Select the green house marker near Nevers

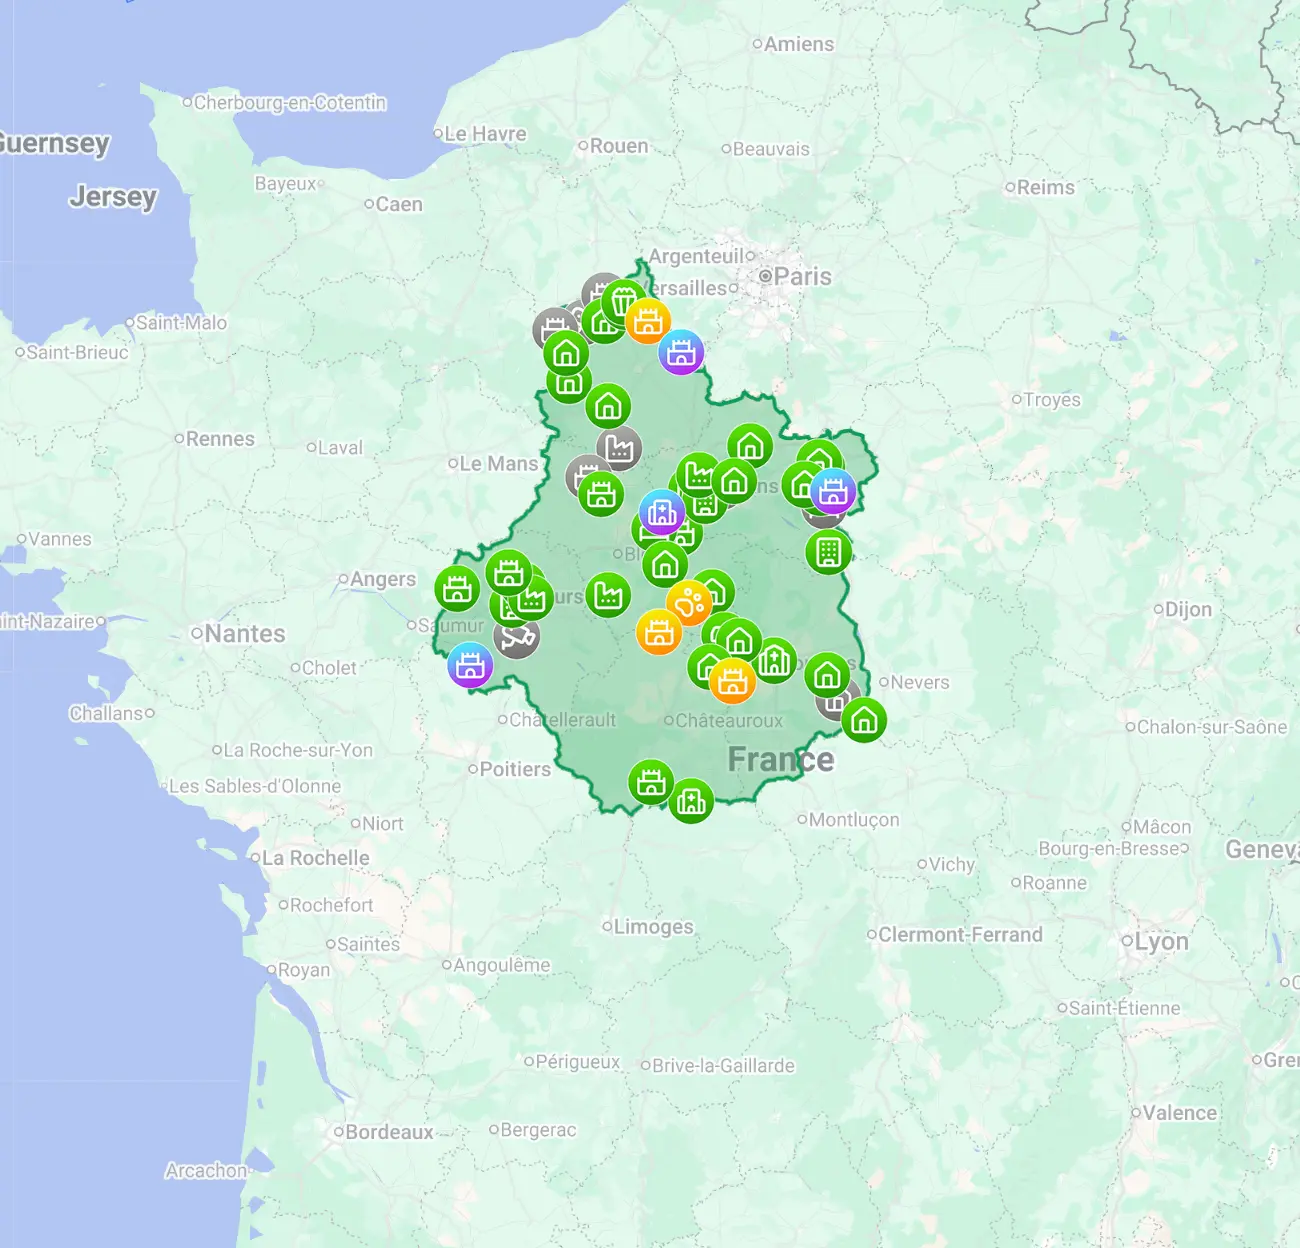(866, 722)
